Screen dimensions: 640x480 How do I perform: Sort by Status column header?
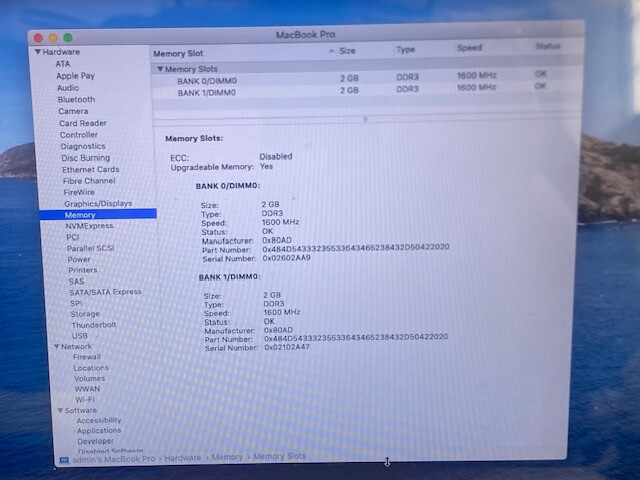click(x=547, y=46)
